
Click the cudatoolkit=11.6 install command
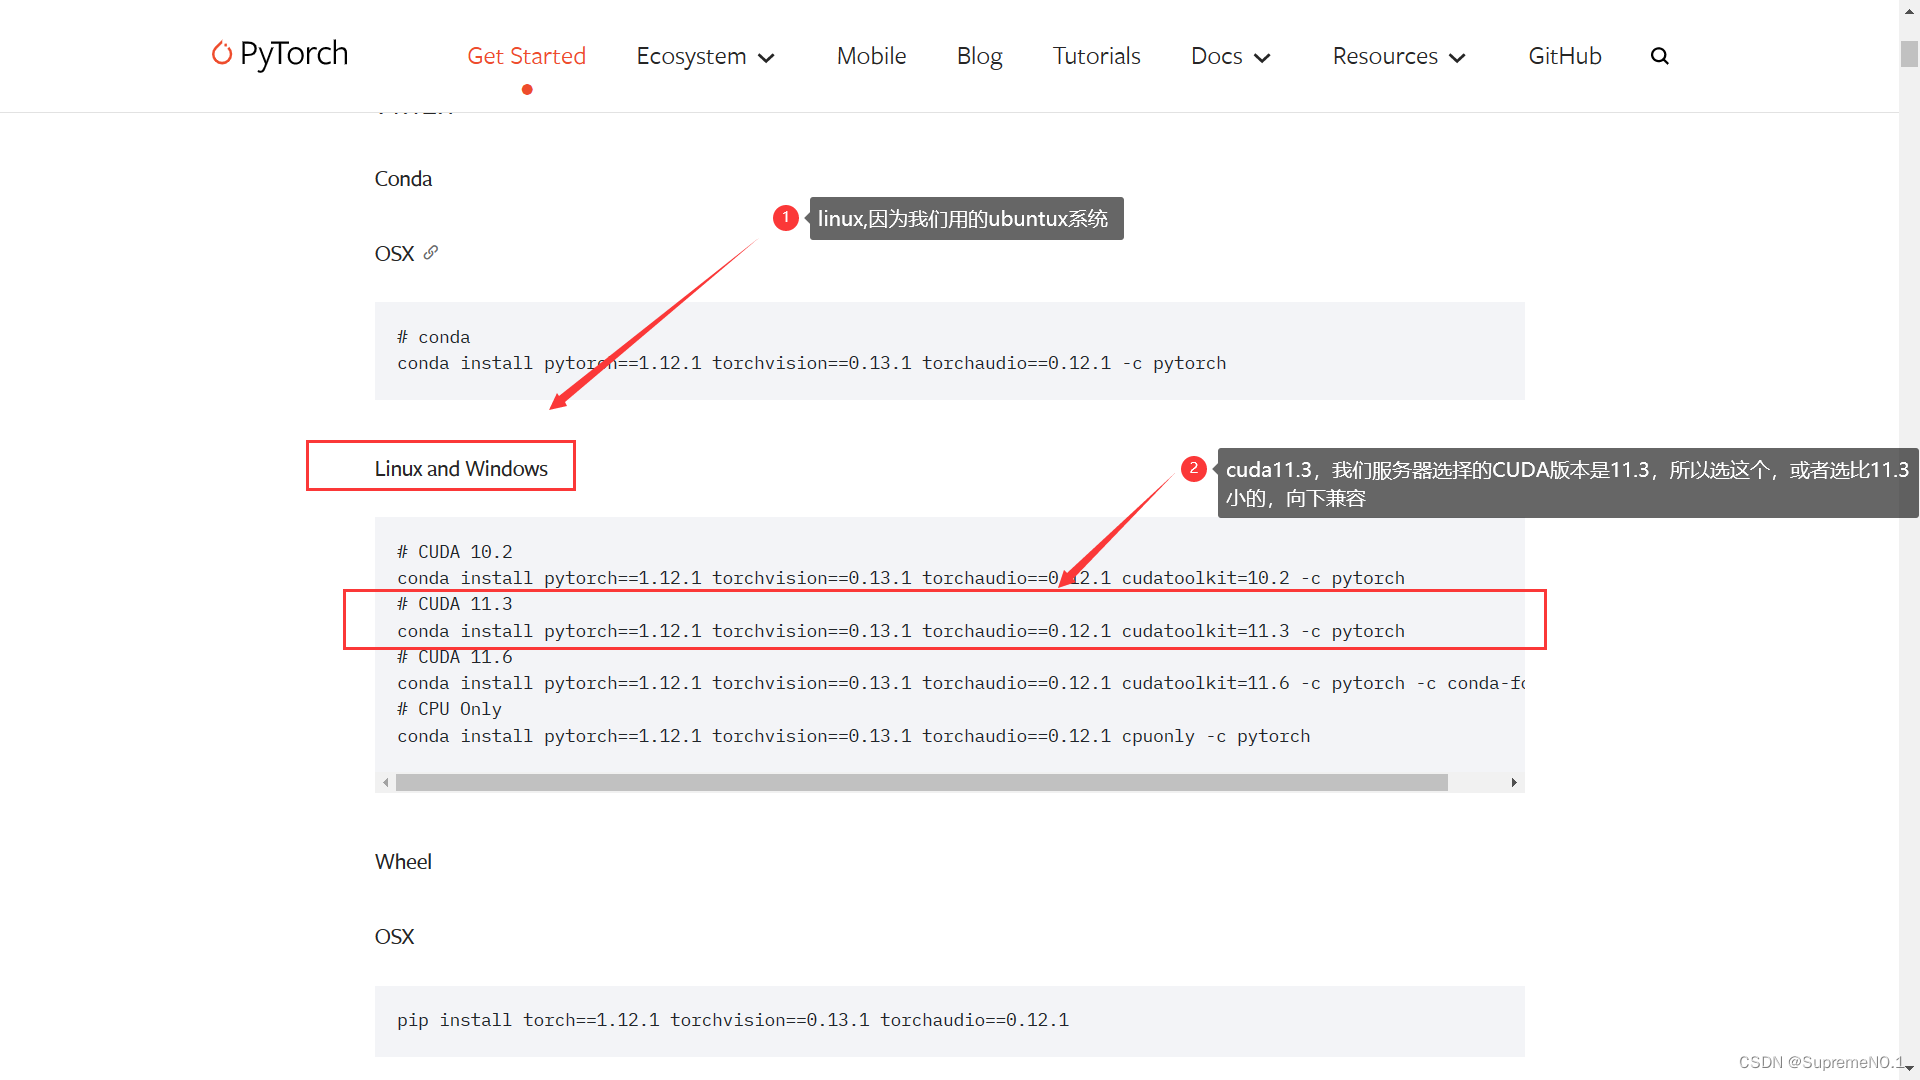pyautogui.click(x=960, y=683)
